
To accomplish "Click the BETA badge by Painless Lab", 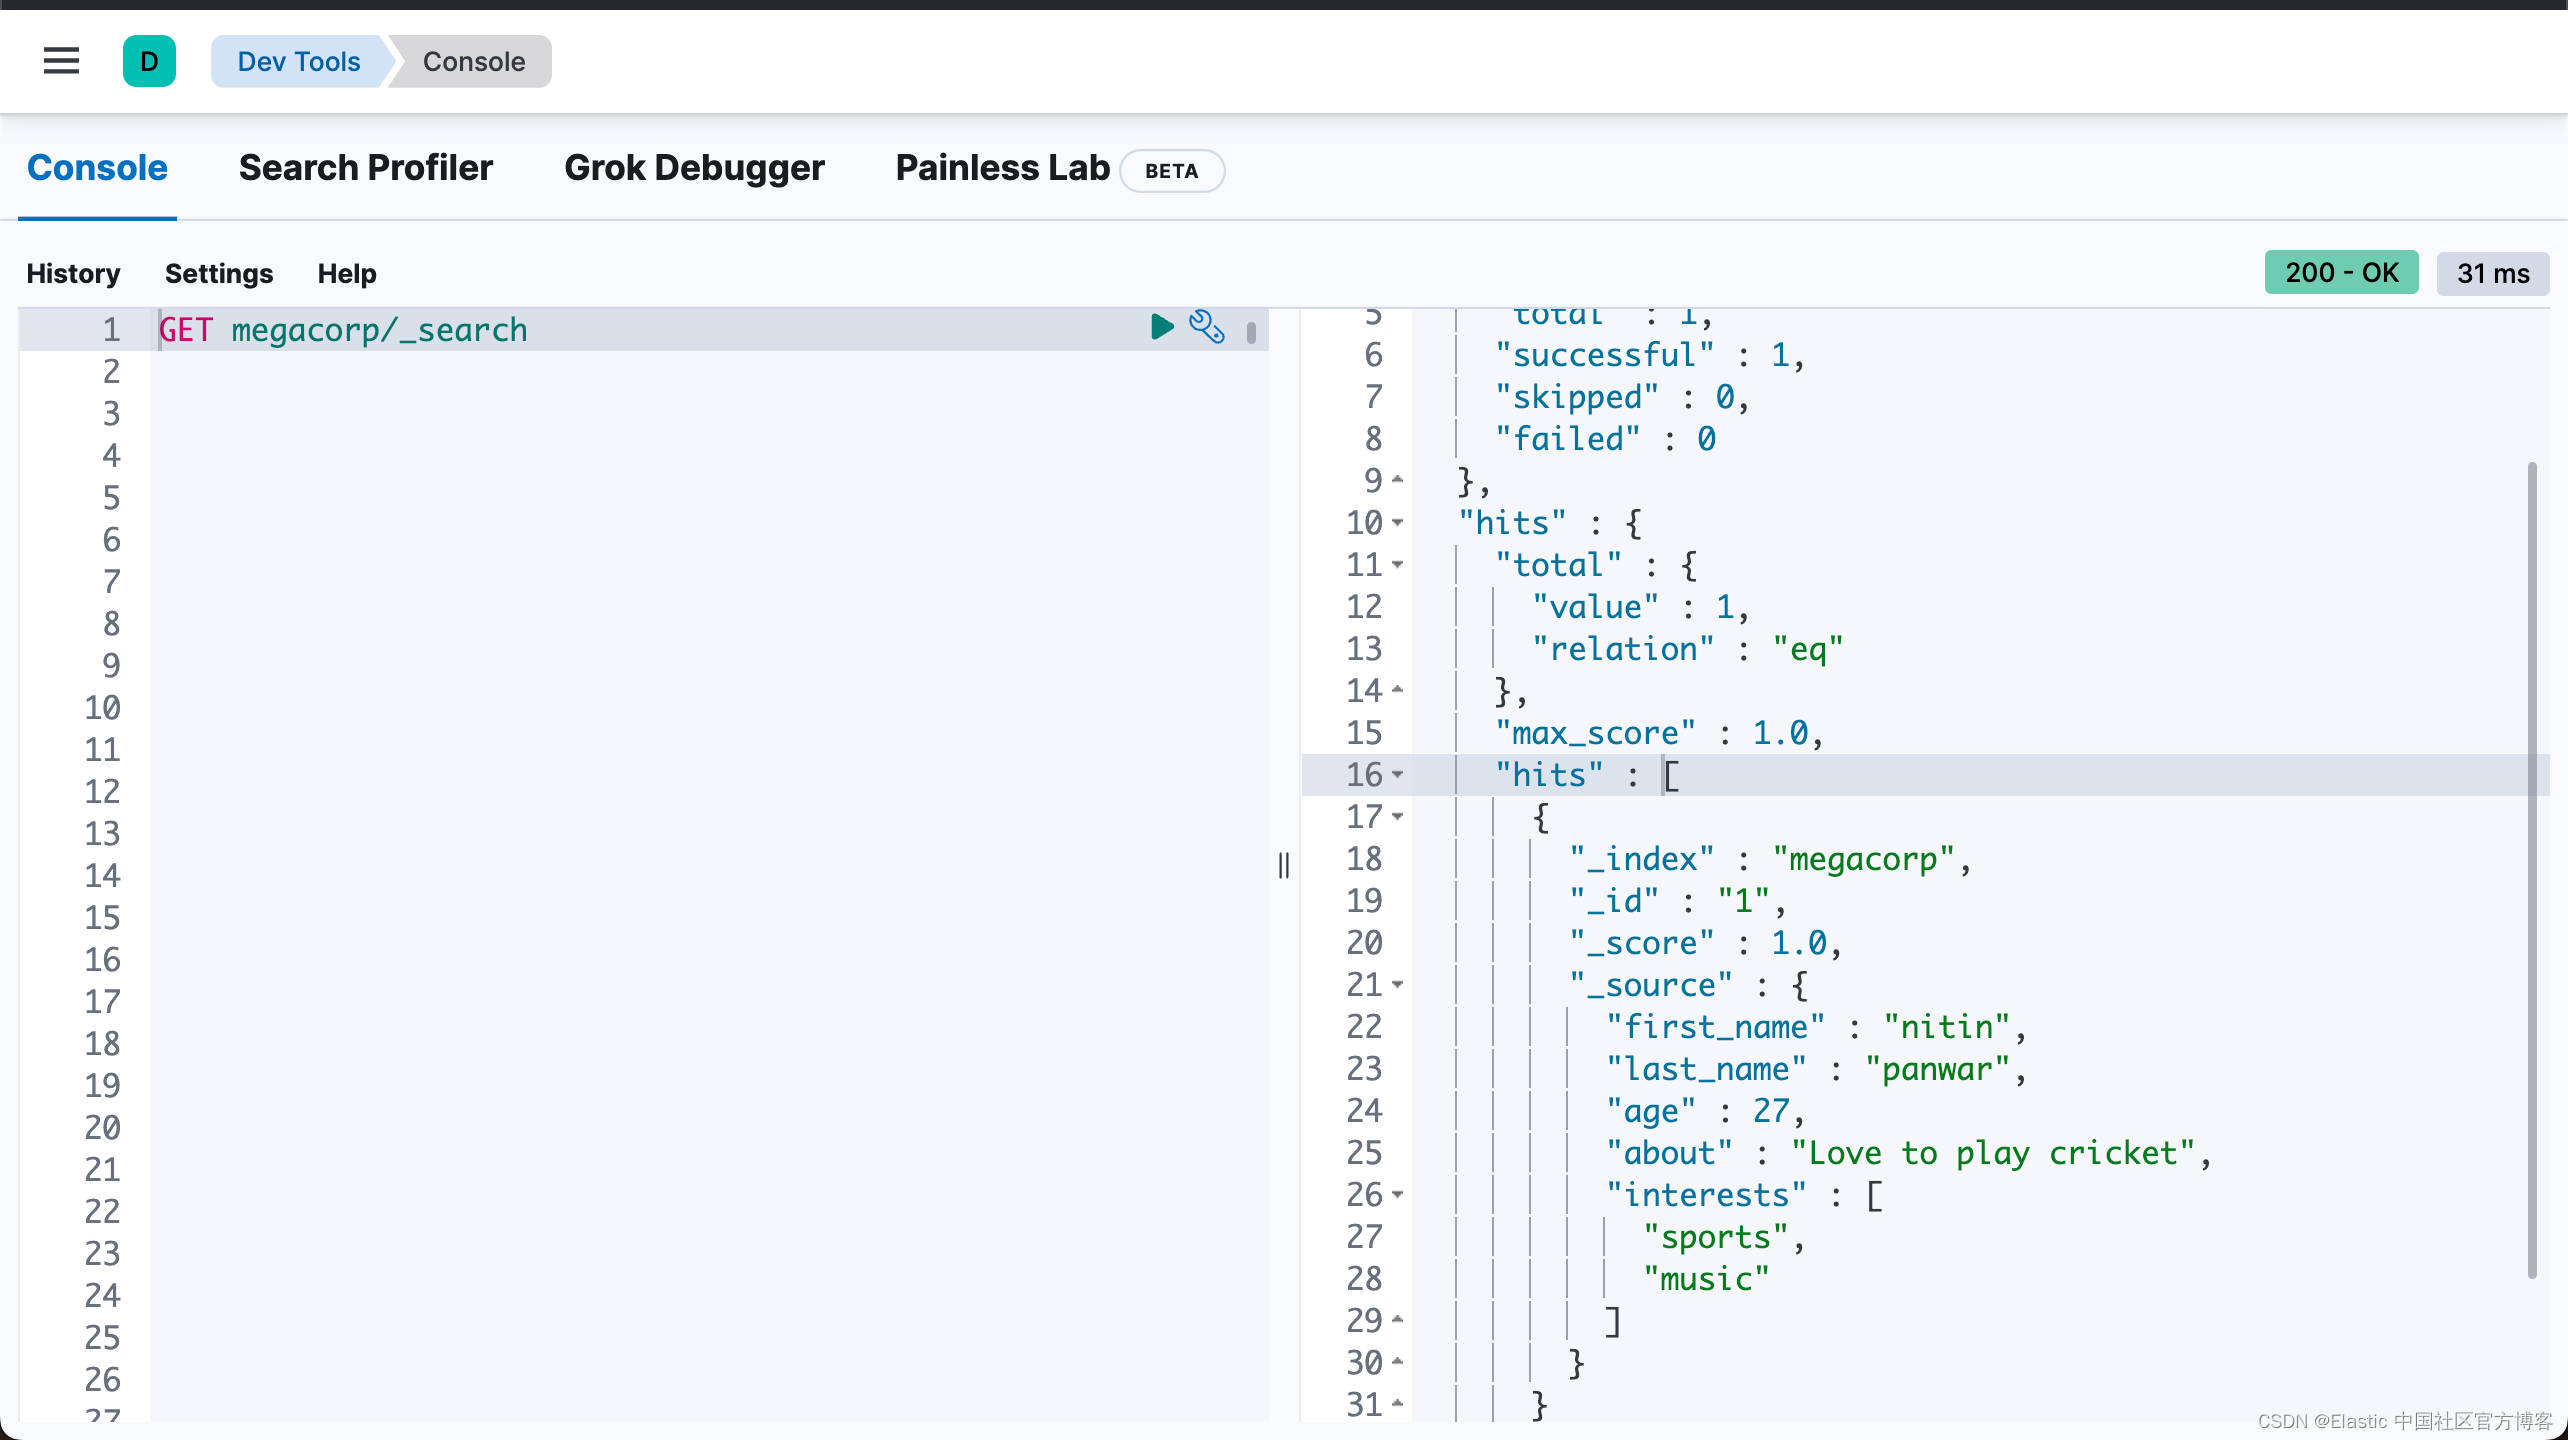I will 1171,171.
